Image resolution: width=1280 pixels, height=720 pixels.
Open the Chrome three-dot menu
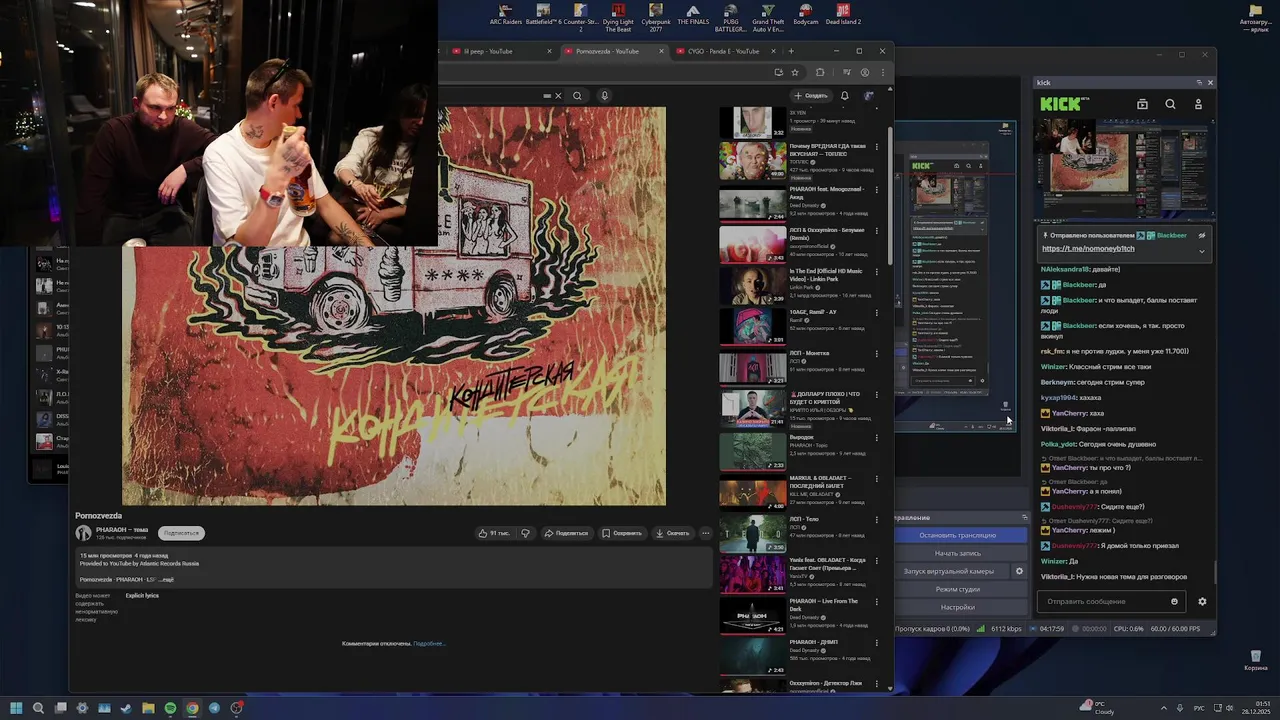coord(882,72)
